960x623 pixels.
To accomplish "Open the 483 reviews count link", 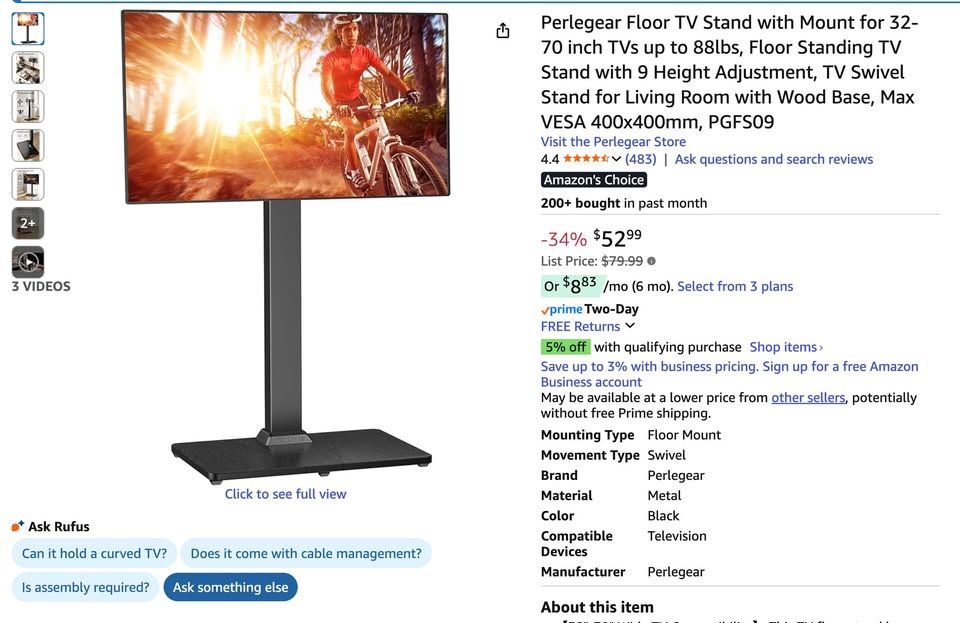I will (x=640, y=159).
